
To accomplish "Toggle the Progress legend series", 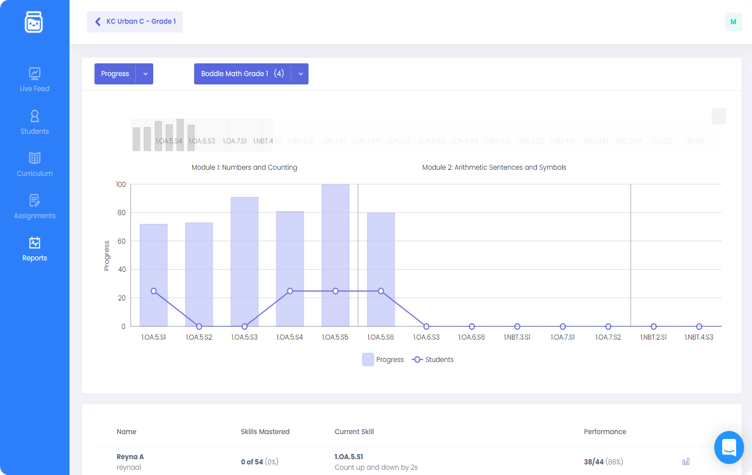I will point(384,359).
